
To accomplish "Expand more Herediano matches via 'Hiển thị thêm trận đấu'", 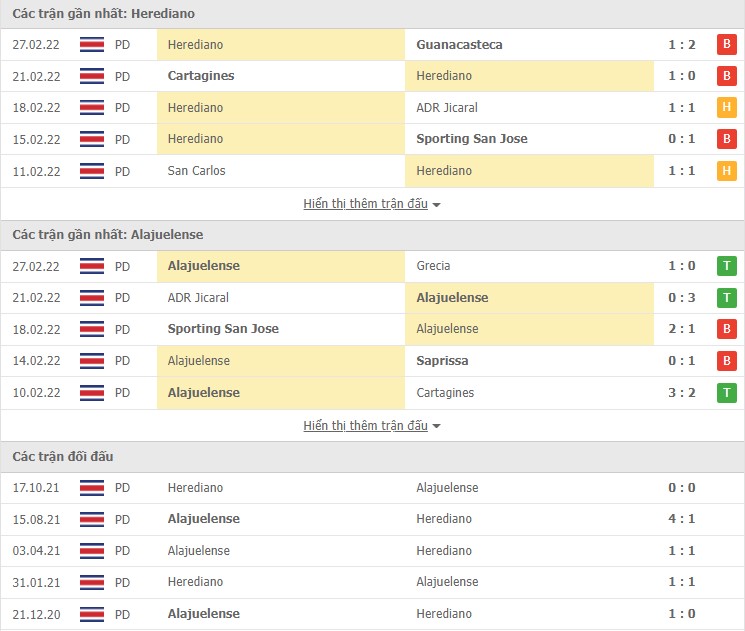I will [x=365, y=204].
